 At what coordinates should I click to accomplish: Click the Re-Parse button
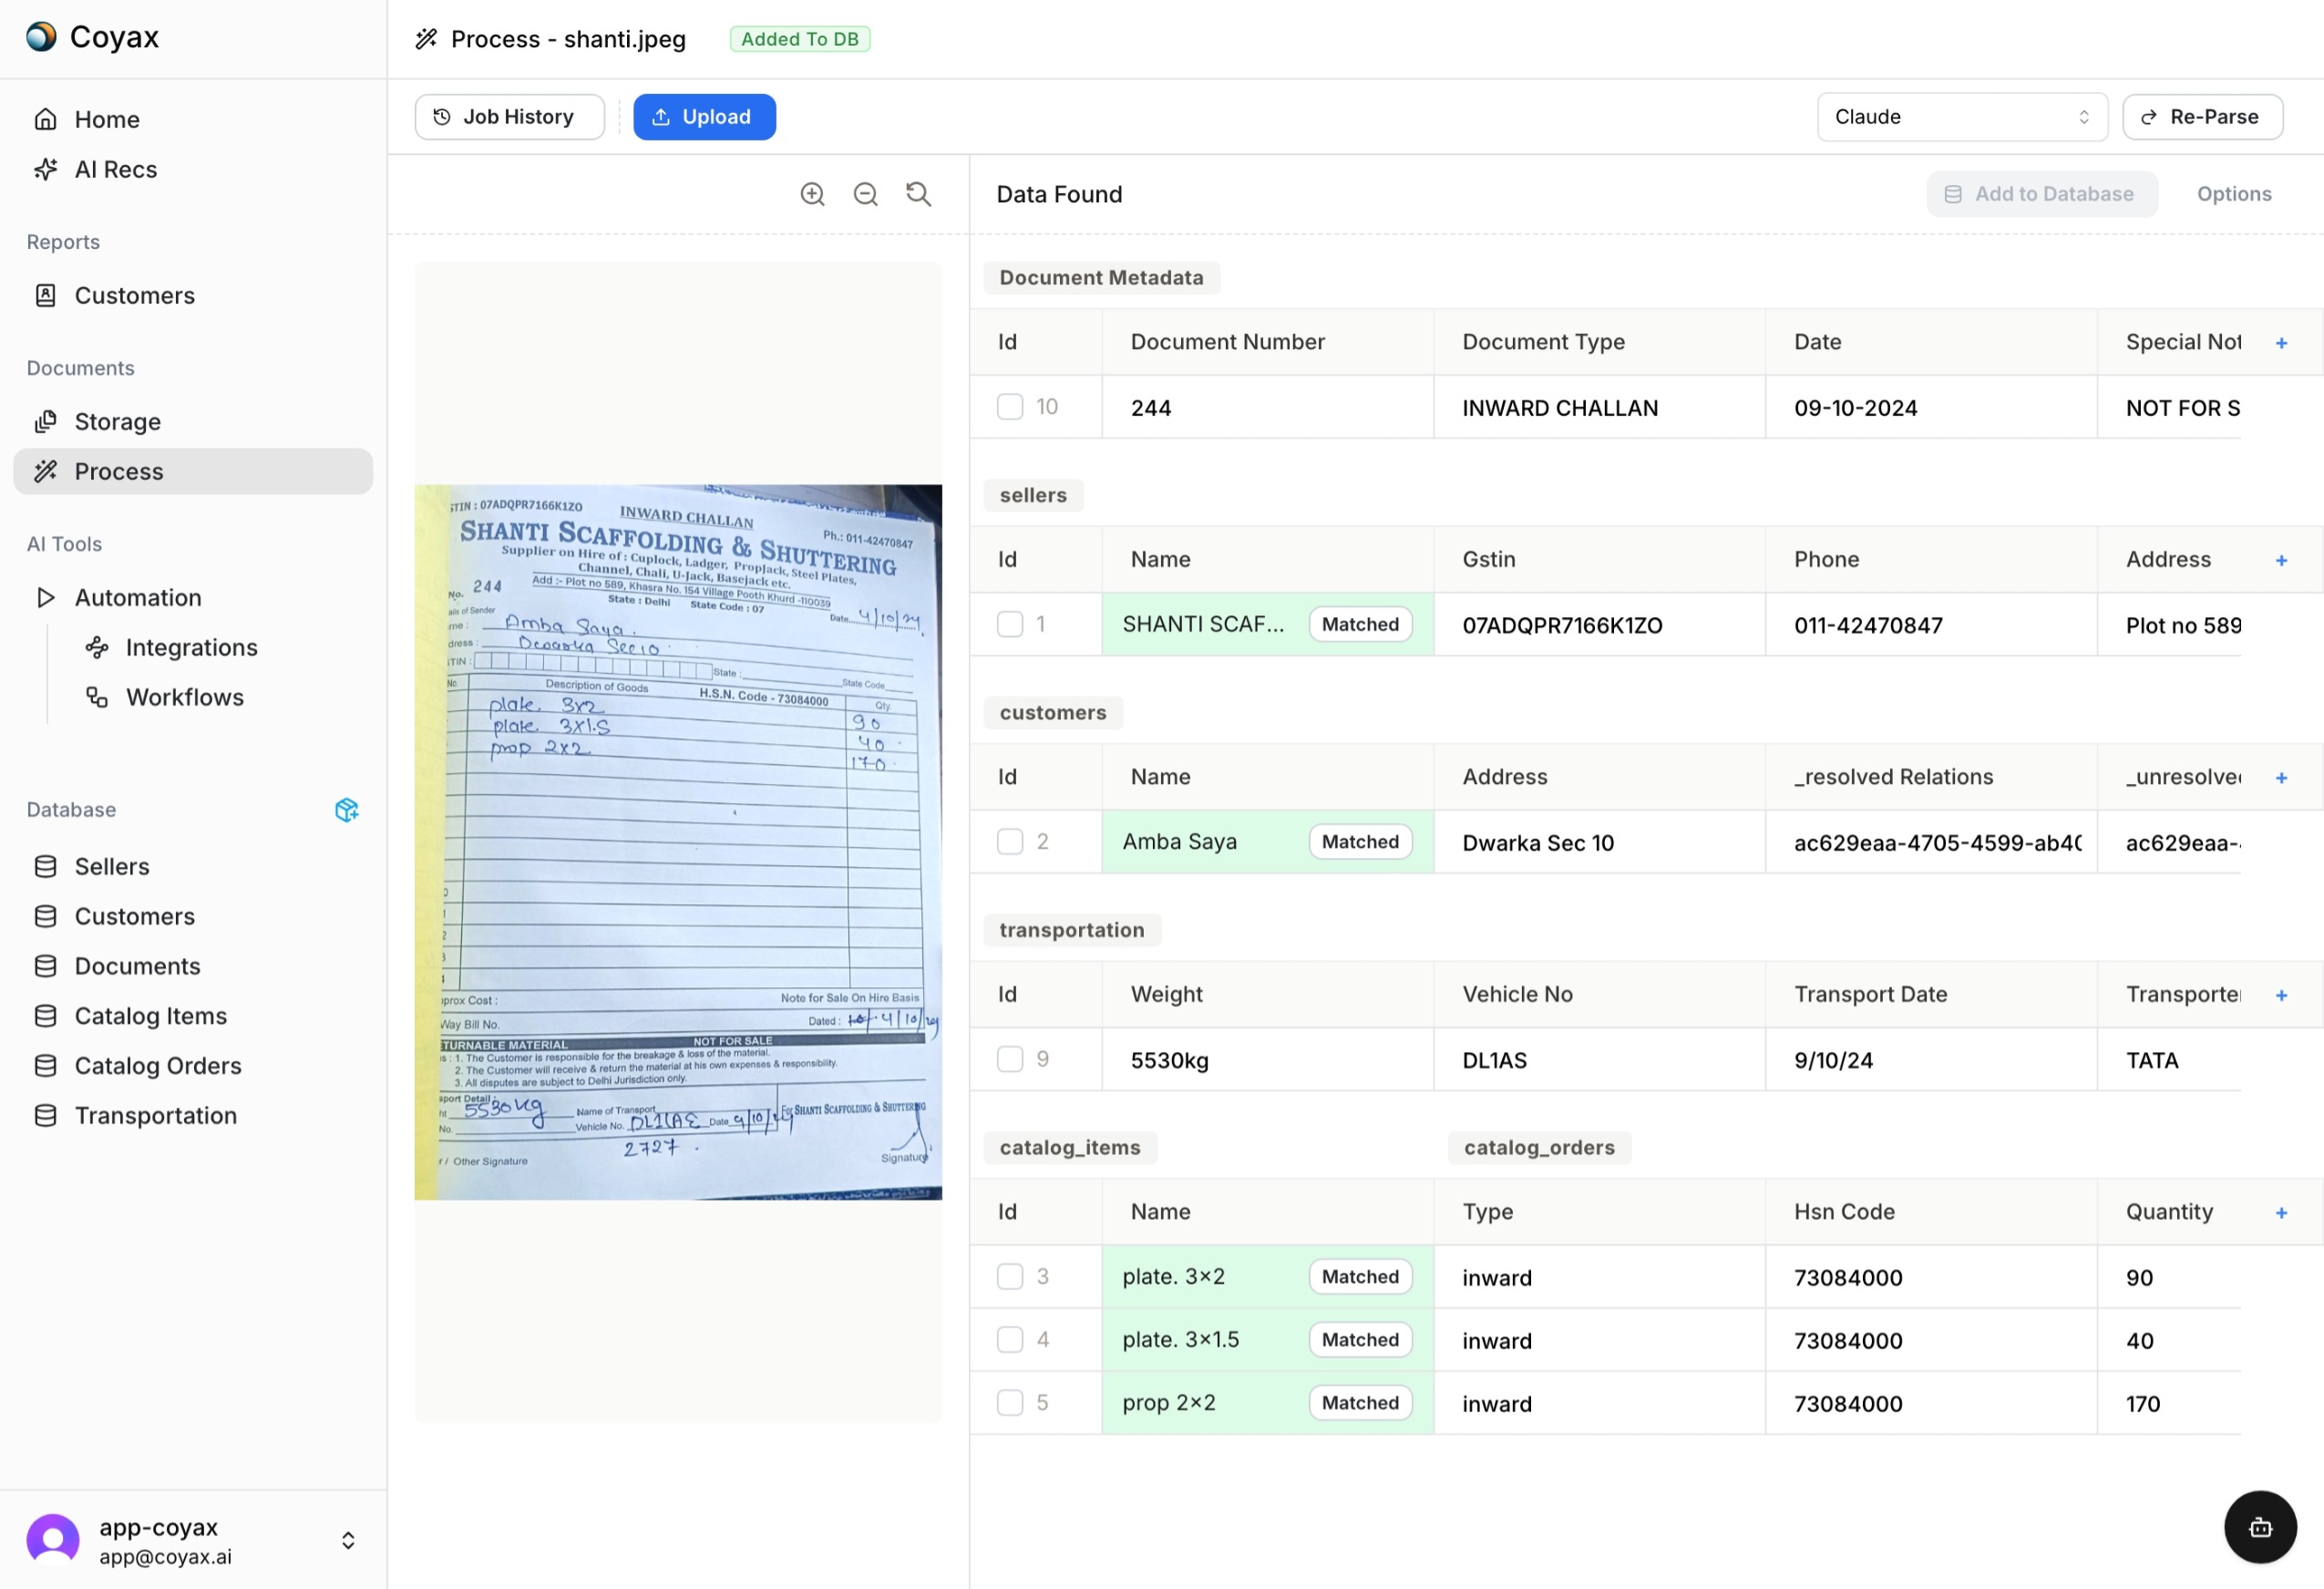click(x=2202, y=117)
